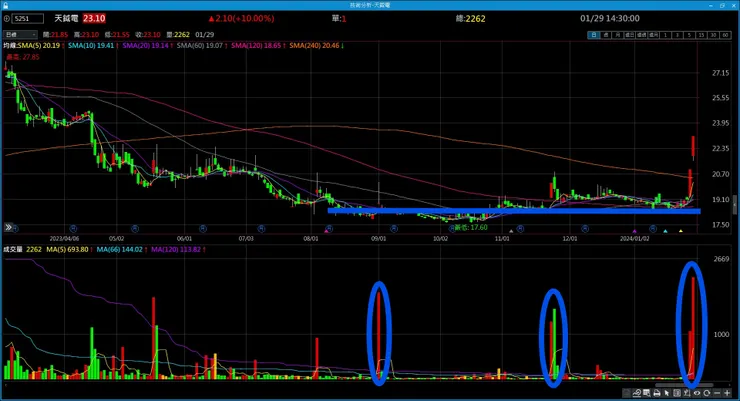Open the data table lookup icon
Viewport: 740px width, 401px height.
coord(647,393)
